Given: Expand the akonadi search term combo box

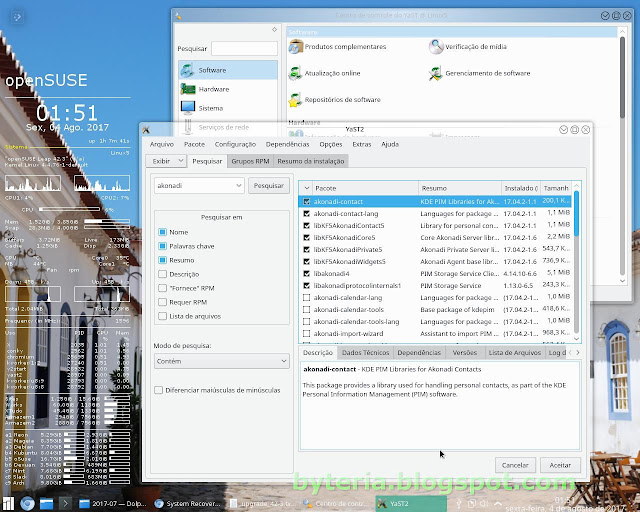Looking at the screenshot, I should [239, 185].
